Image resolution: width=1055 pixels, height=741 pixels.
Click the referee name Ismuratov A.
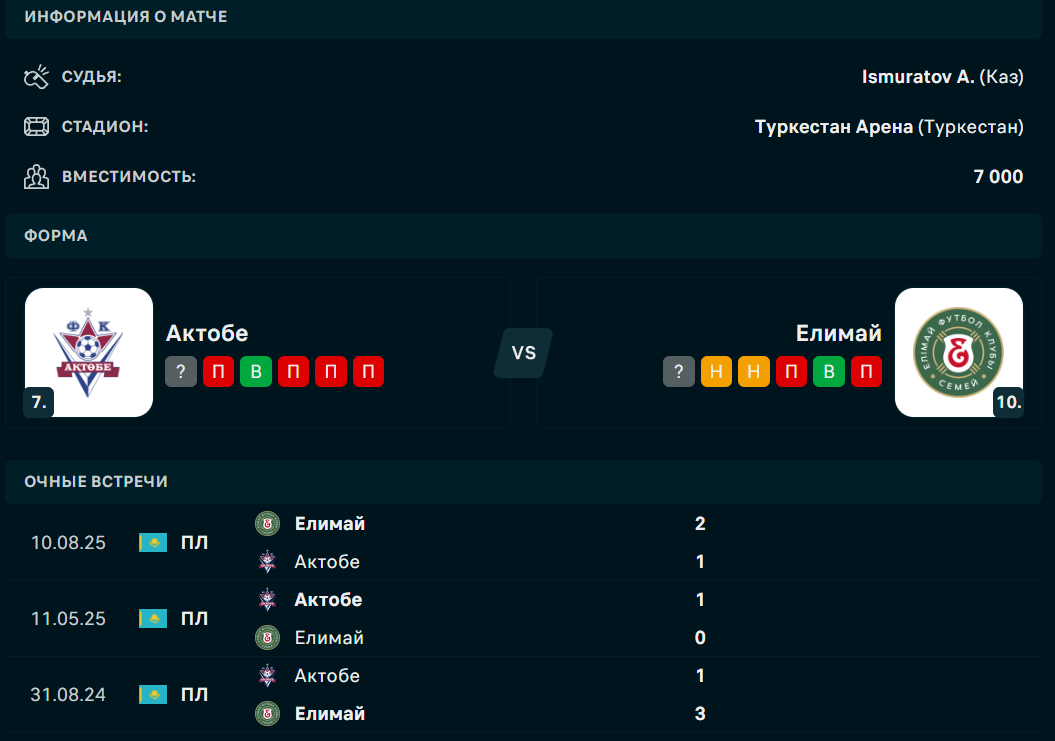(x=917, y=77)
